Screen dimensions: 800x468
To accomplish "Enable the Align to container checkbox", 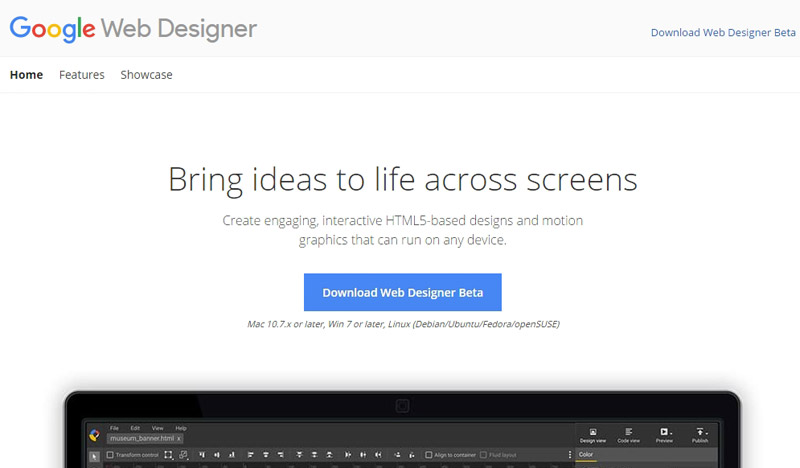I will (x=429, y=455).
